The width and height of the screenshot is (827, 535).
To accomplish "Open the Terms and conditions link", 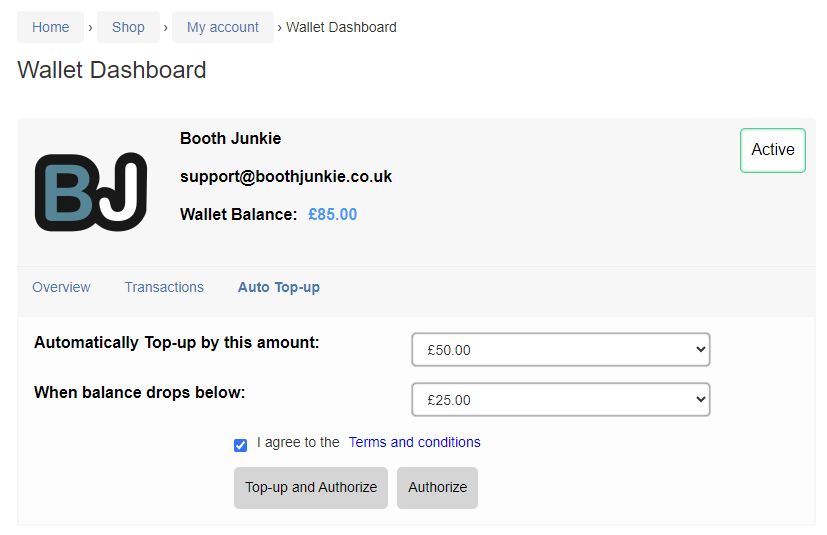I will pos(415,442).
